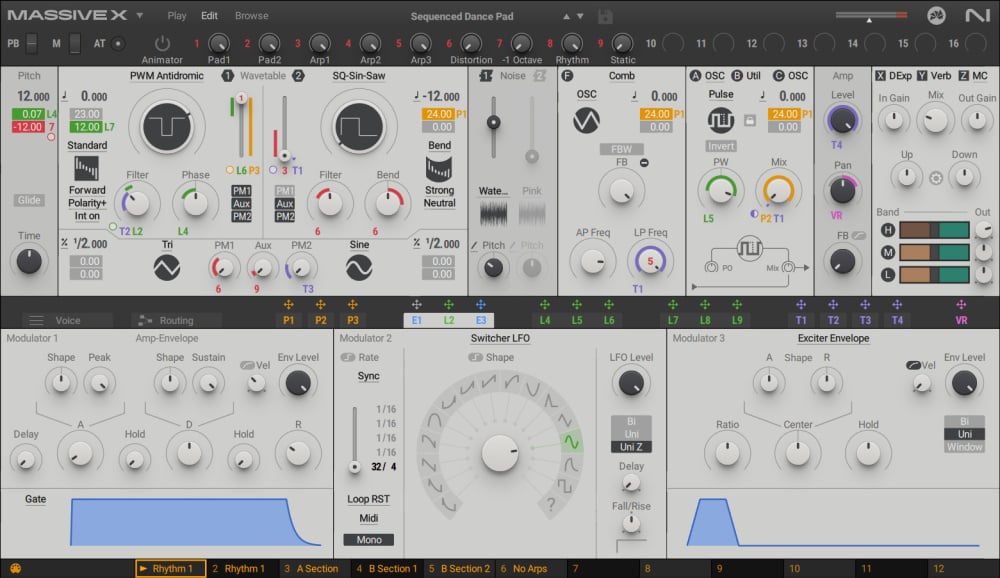Open the Loop RST restart mode menu

click(368, 499)
